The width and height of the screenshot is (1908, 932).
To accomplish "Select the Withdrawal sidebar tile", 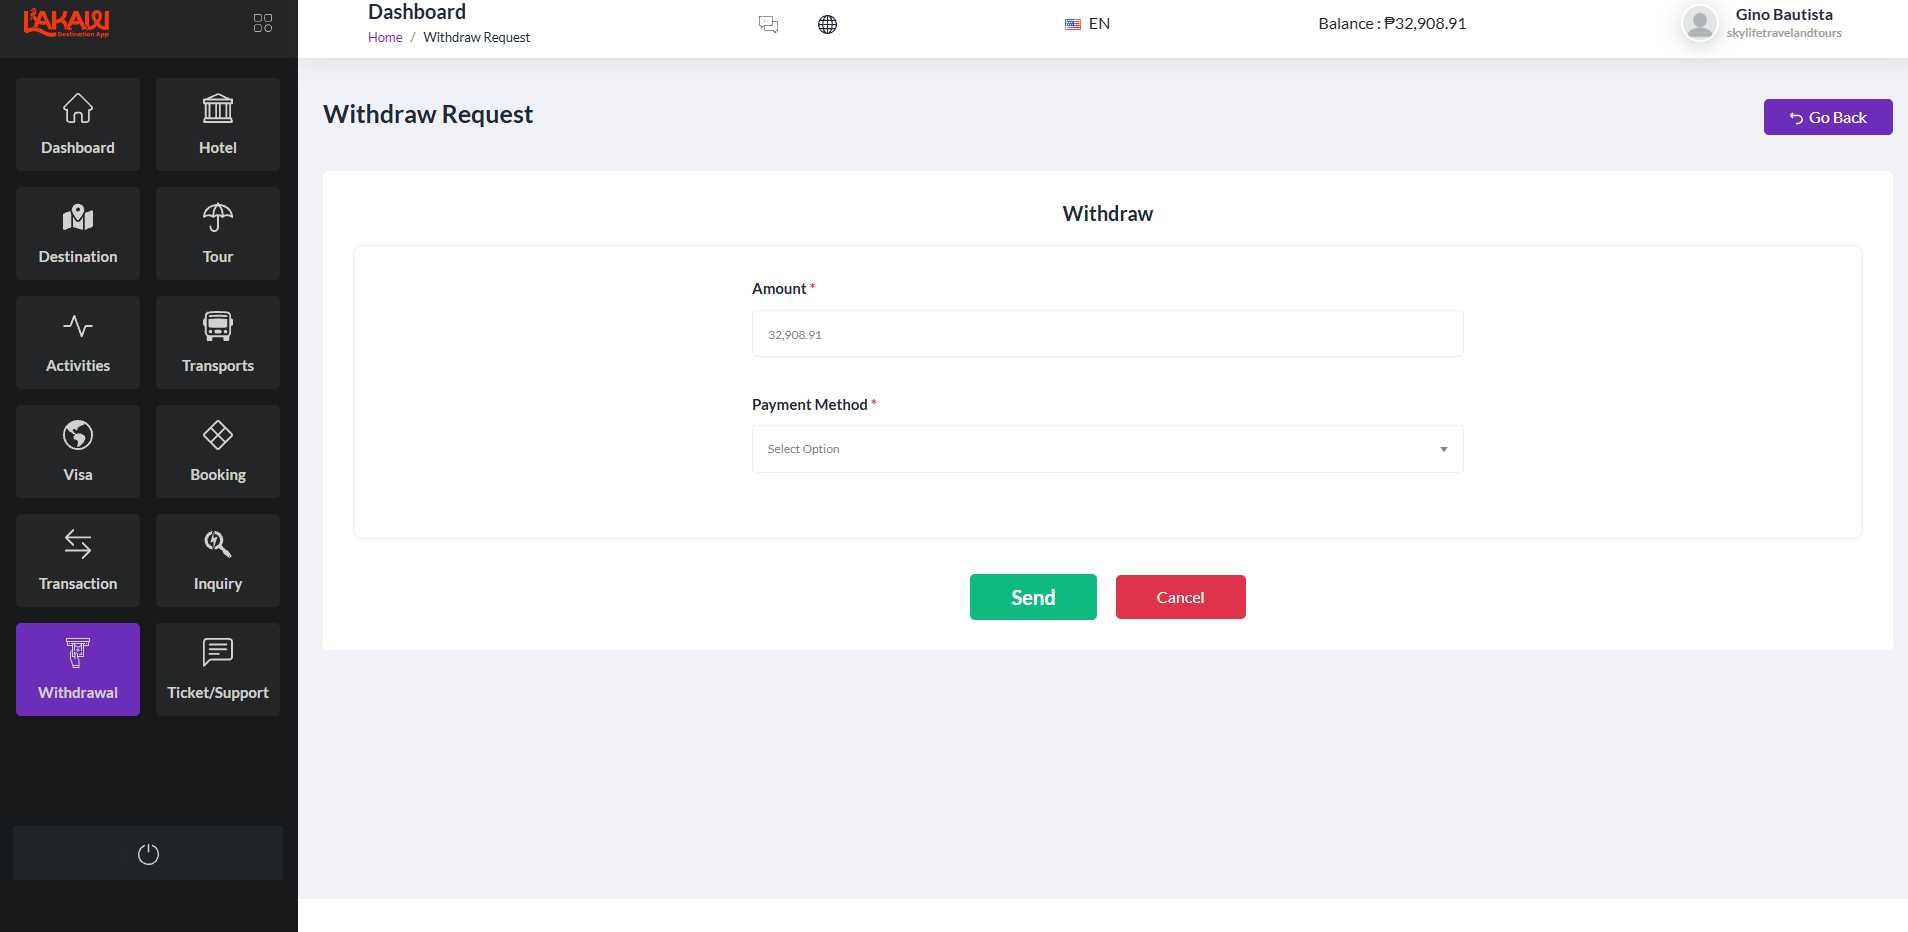I will point(78,669).
